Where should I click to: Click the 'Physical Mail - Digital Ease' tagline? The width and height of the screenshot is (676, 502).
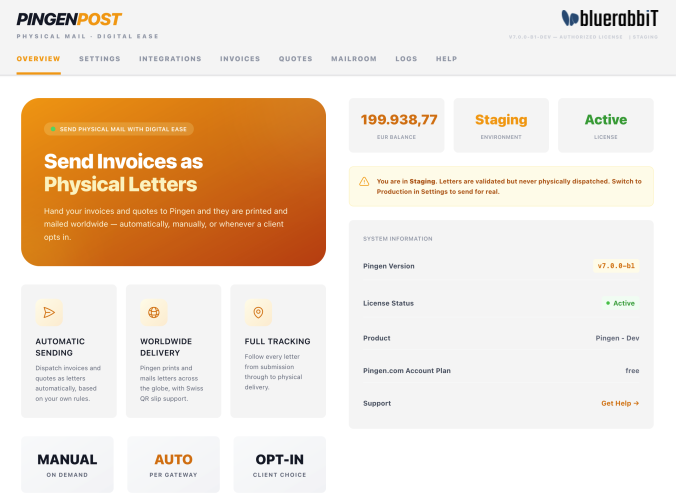[88, 36]
